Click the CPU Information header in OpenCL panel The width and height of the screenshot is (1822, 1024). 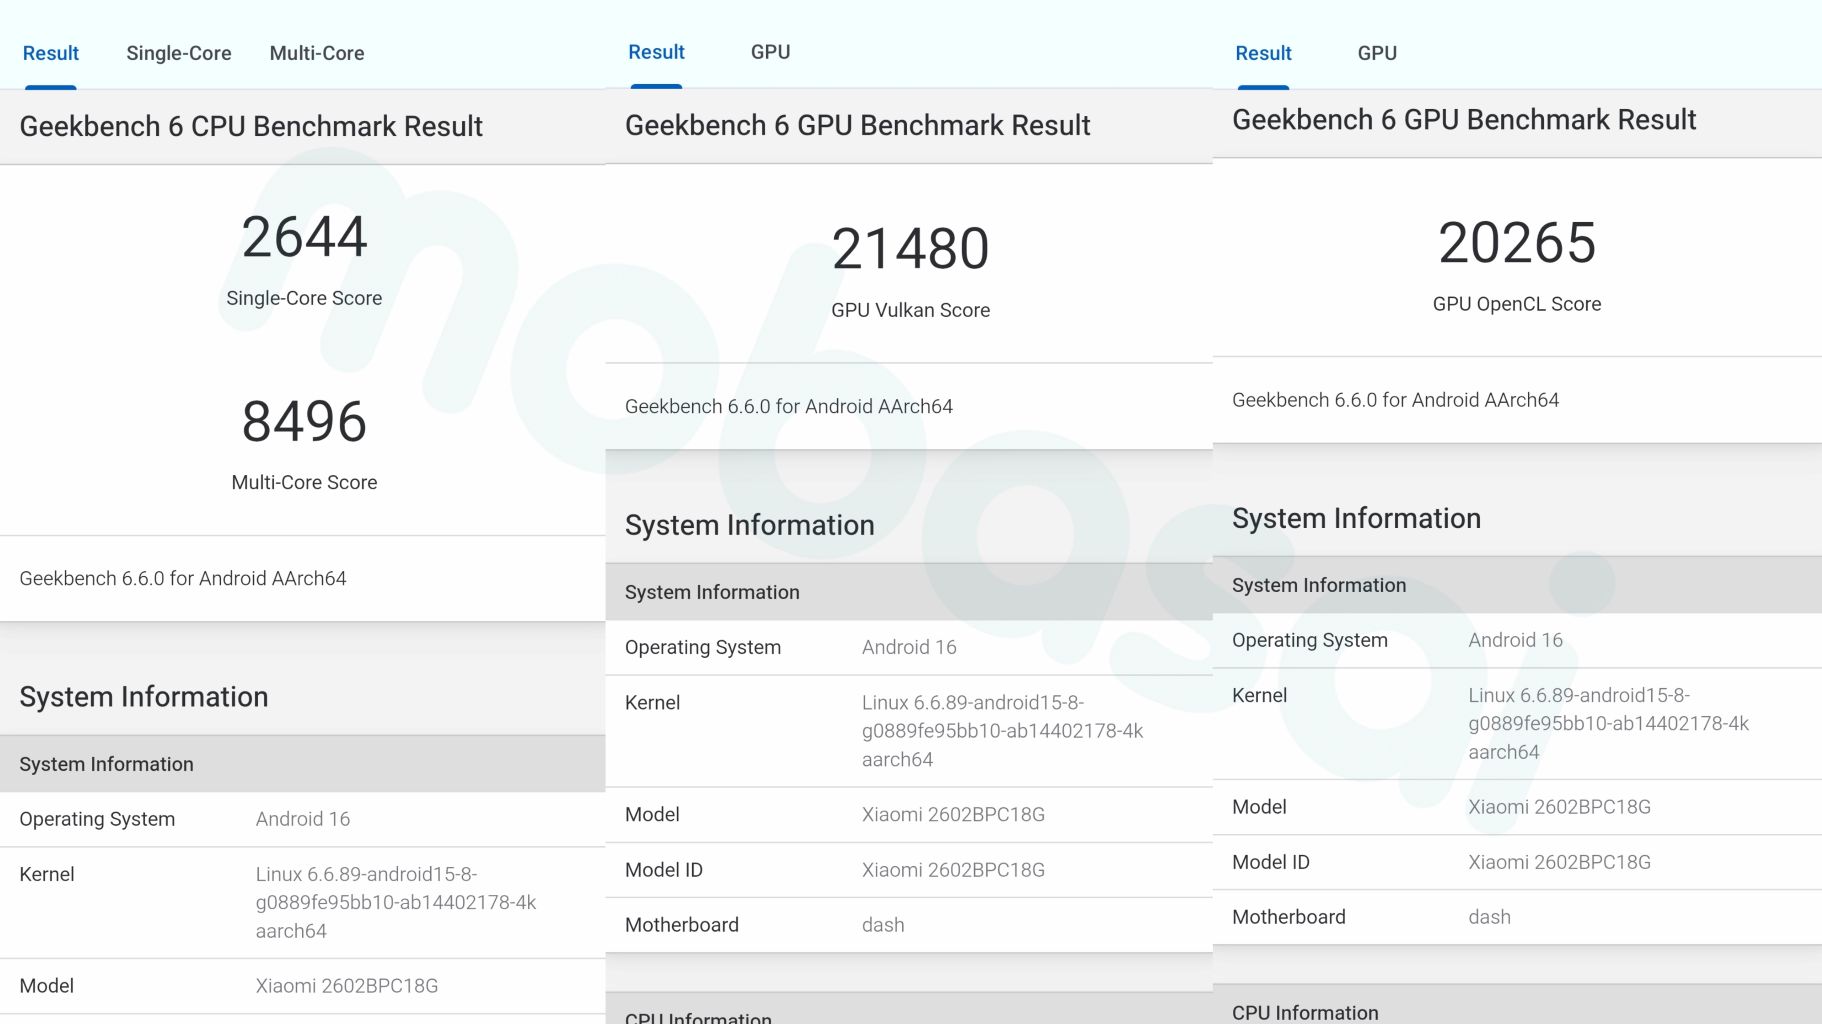click(x=1305, y=1012)
